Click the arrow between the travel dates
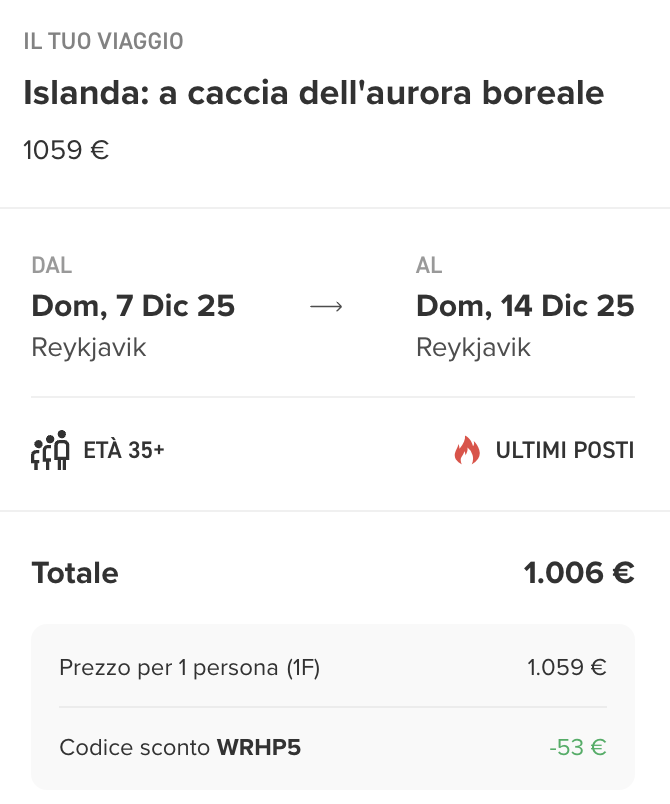Screen dimensions: 670x804 [326, 307]
